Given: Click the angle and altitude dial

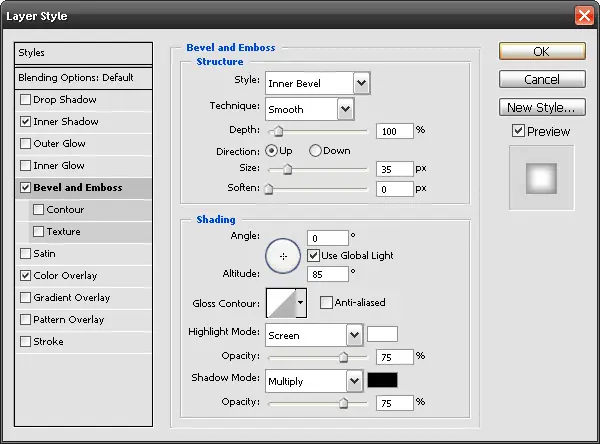Looking at the screenshot, I should click(x=283, y=256).
